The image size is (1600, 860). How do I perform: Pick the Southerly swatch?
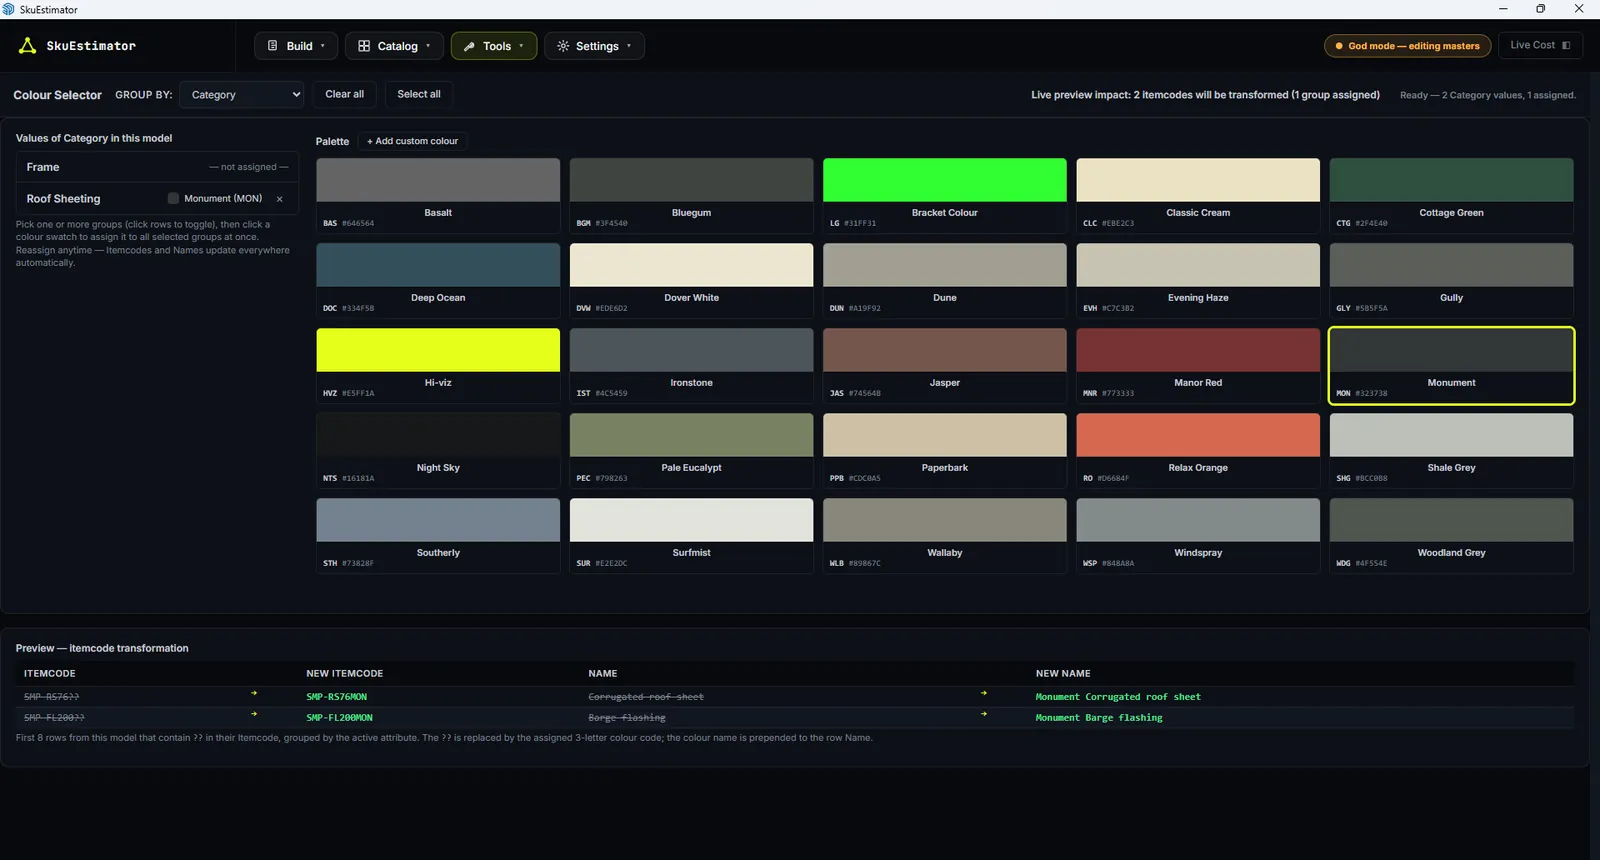(438, 535)
